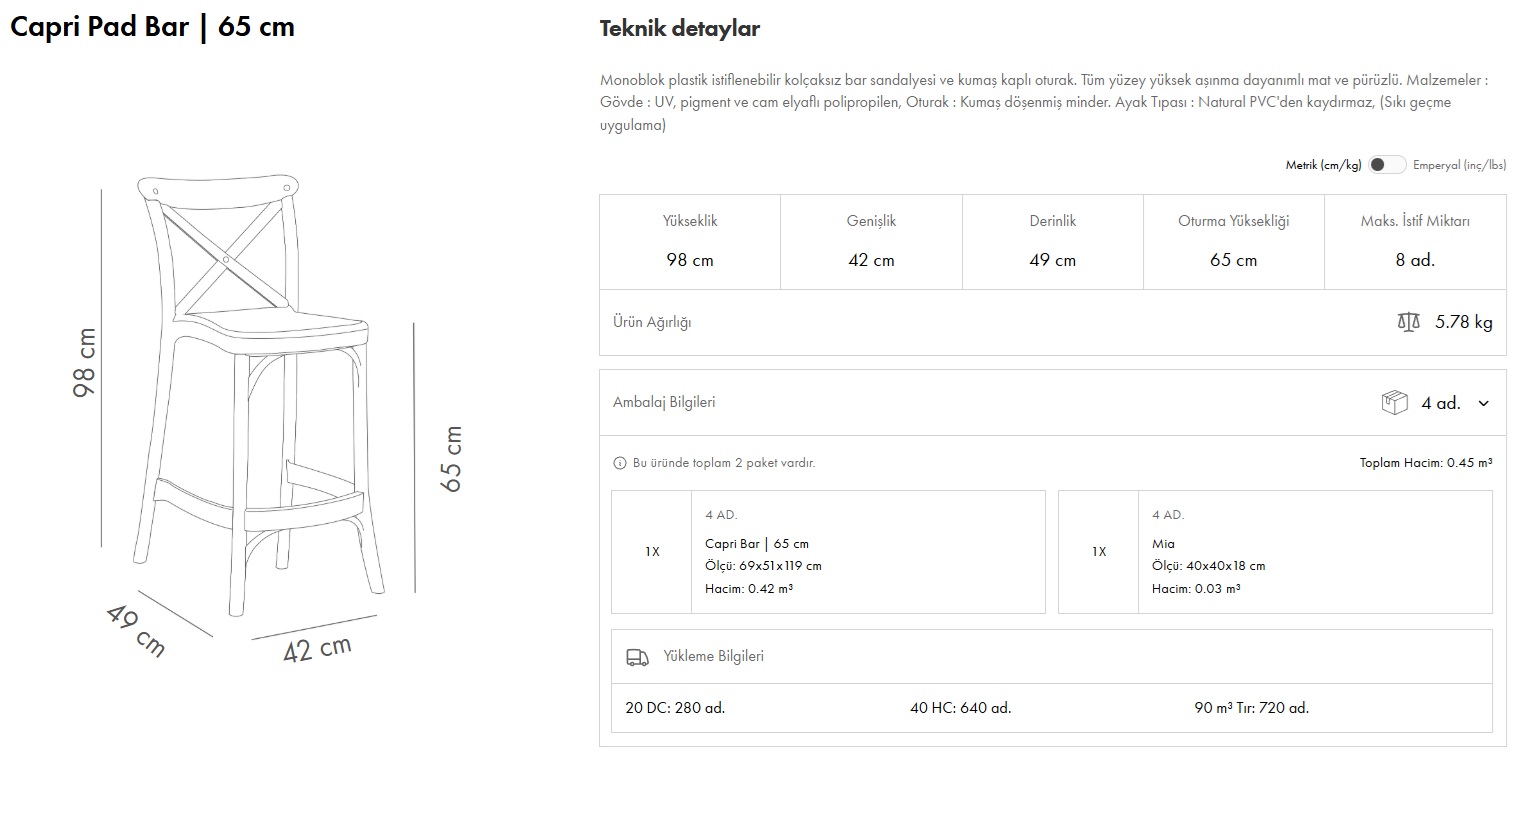Open the Yükleme Bilgileri section header
1524x814 pixels.
pyautogui.click(x=713, y=656)
